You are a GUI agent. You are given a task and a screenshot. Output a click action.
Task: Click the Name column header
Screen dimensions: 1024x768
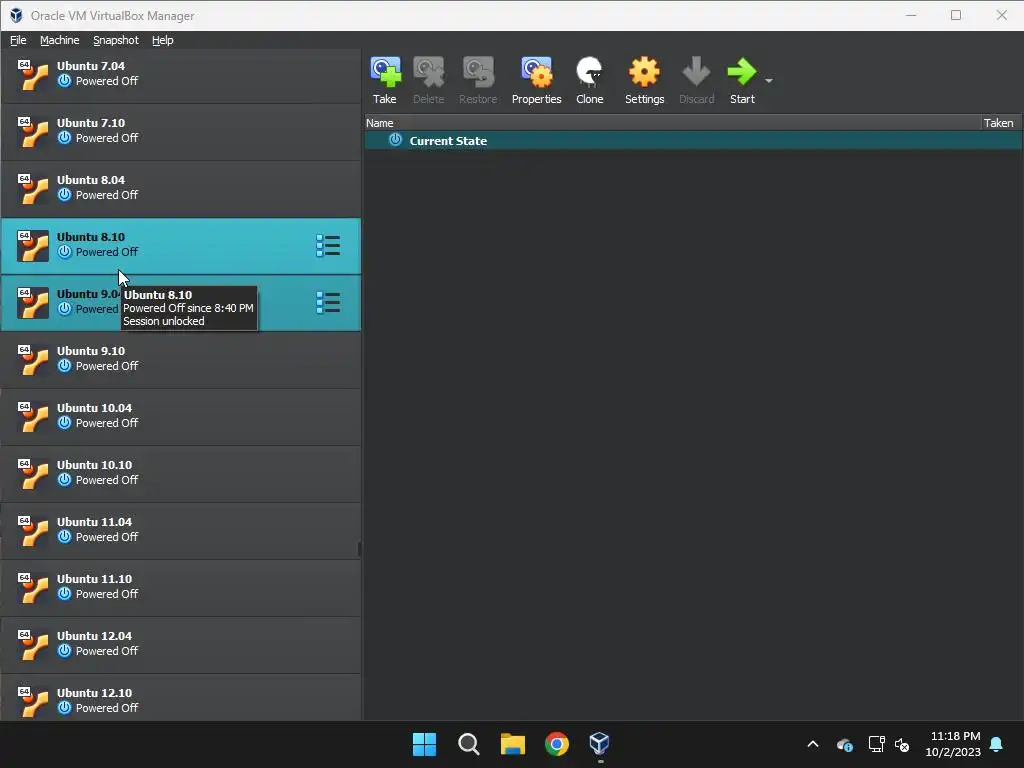pos(673,123)
